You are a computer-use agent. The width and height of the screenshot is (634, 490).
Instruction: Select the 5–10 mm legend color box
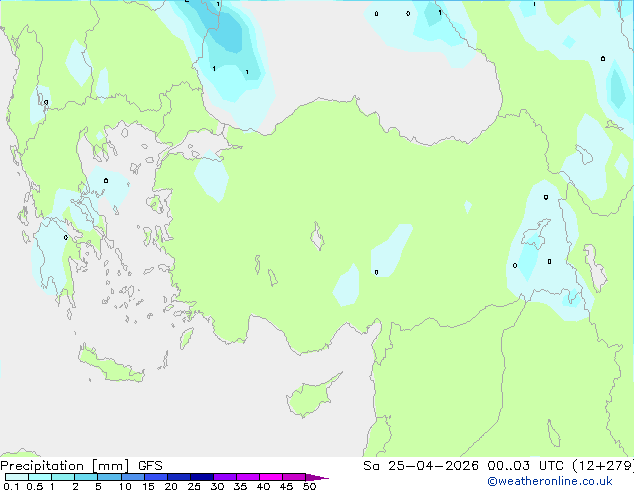click(109, 477)
